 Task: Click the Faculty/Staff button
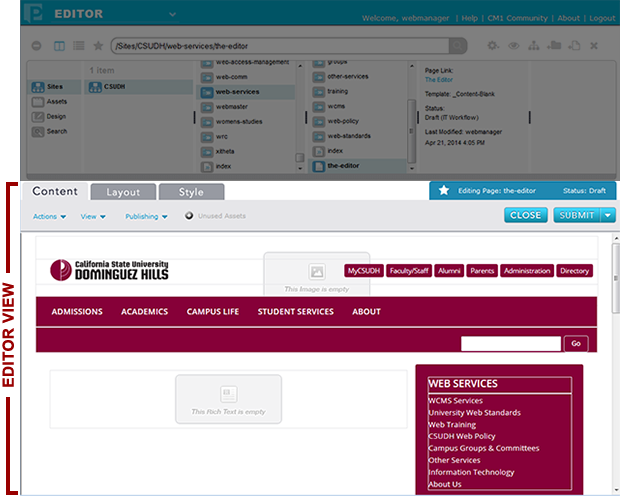click(x=409, y=271)
